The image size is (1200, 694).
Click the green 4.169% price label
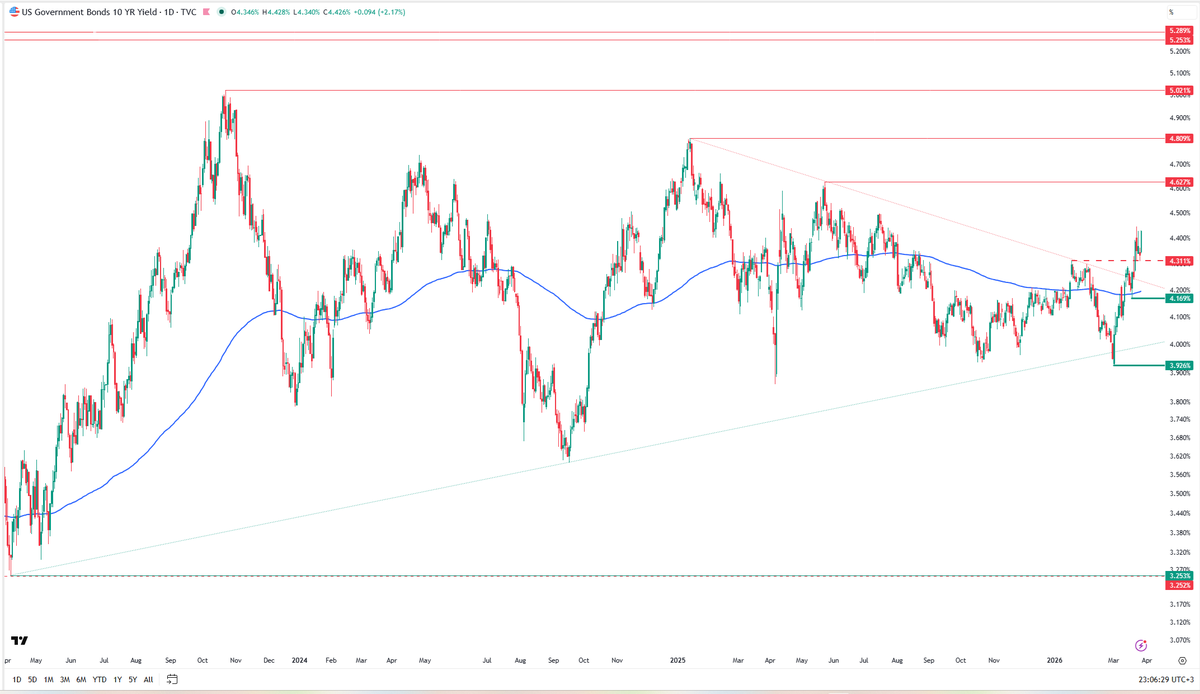(x=1179, y=299)
